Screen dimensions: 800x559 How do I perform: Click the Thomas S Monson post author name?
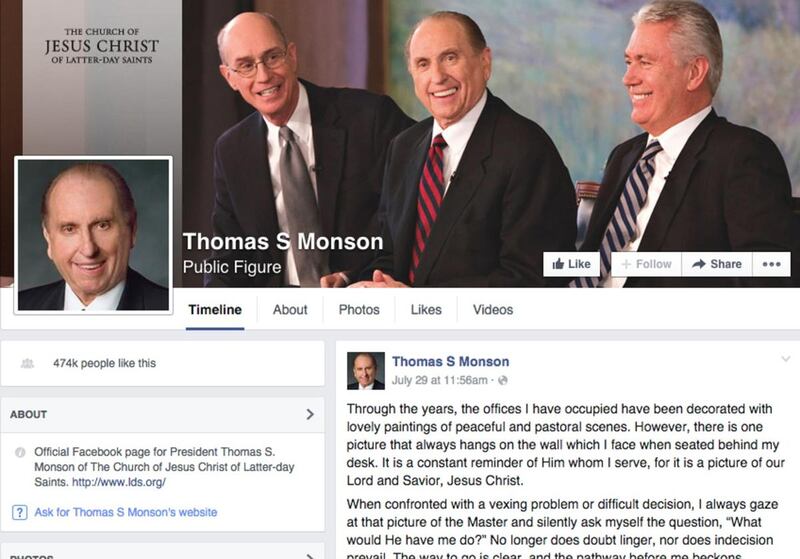click(x=451, y=362)
